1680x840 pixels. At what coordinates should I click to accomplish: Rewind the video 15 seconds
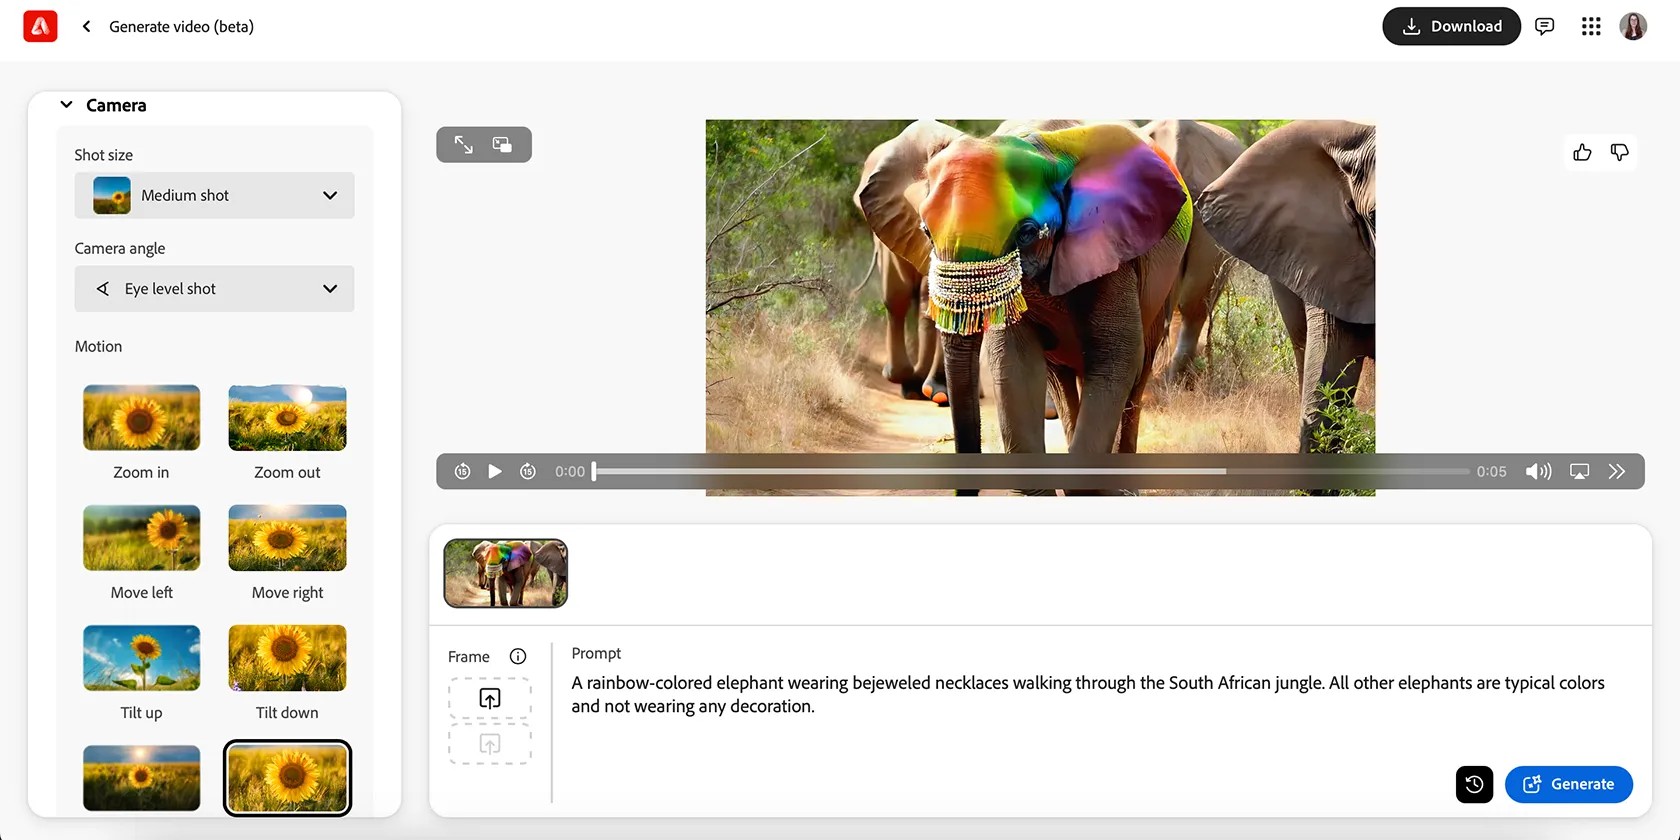pos(462,471)
